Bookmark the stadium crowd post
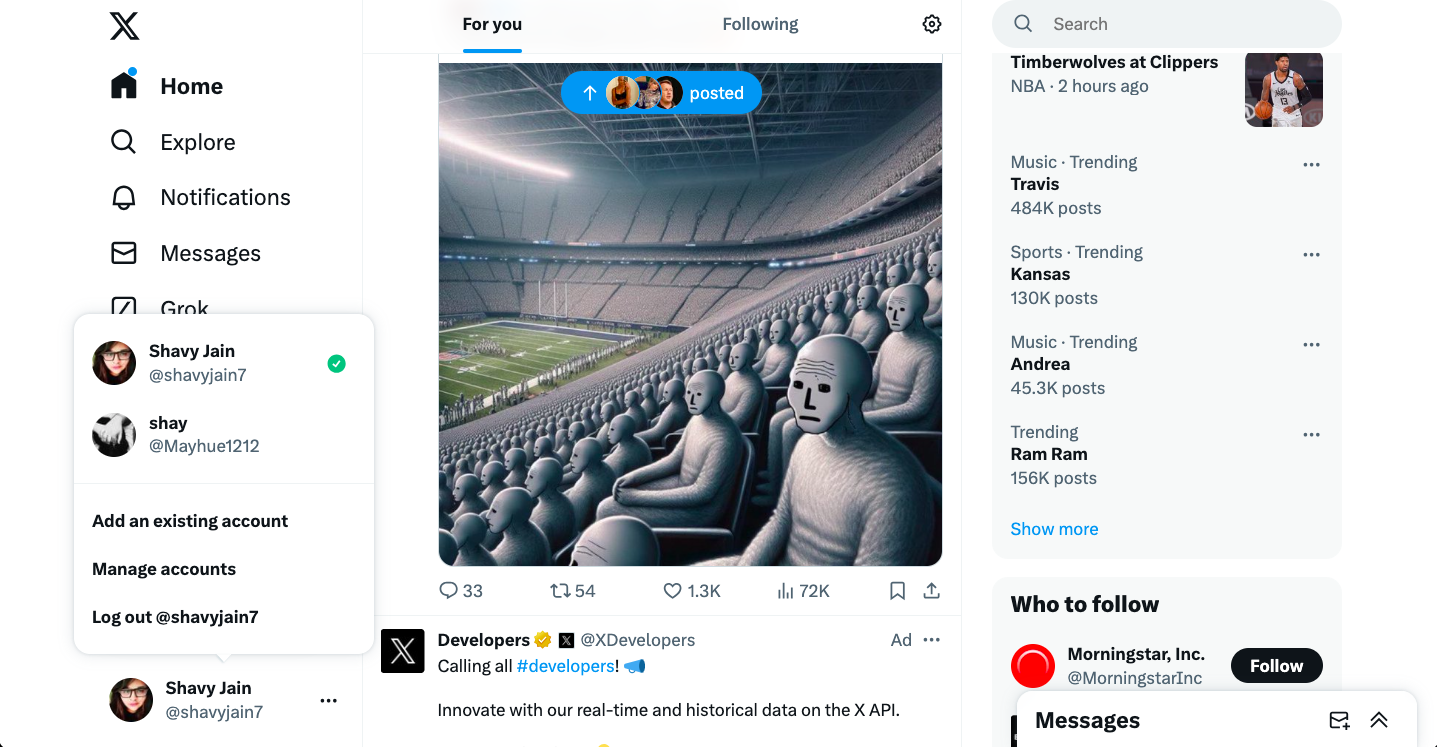 pyautogui.click(x=897, y=590)
